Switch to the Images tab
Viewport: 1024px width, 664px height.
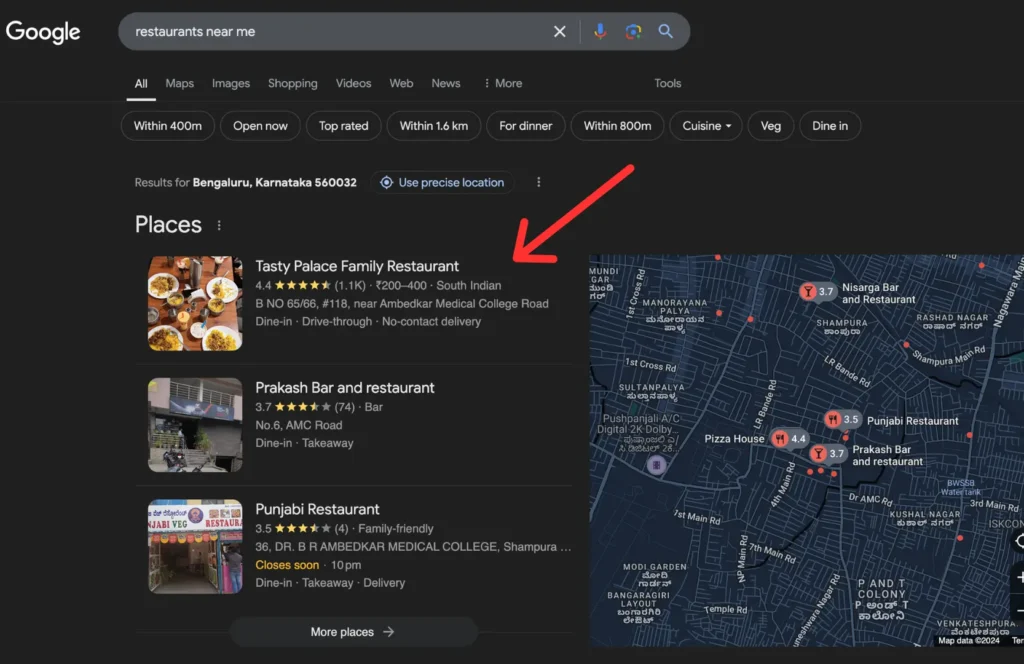[231, 84]
